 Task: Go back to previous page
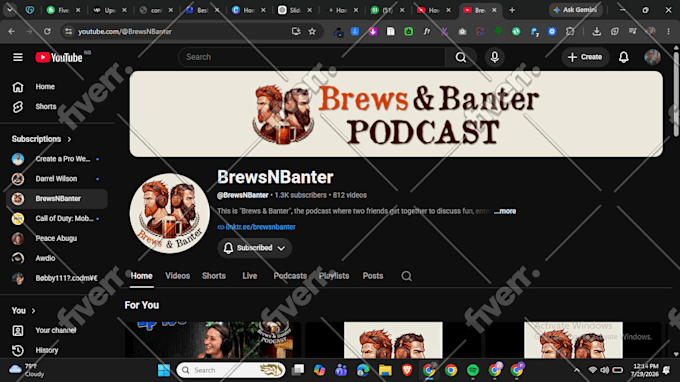point(12,31)
